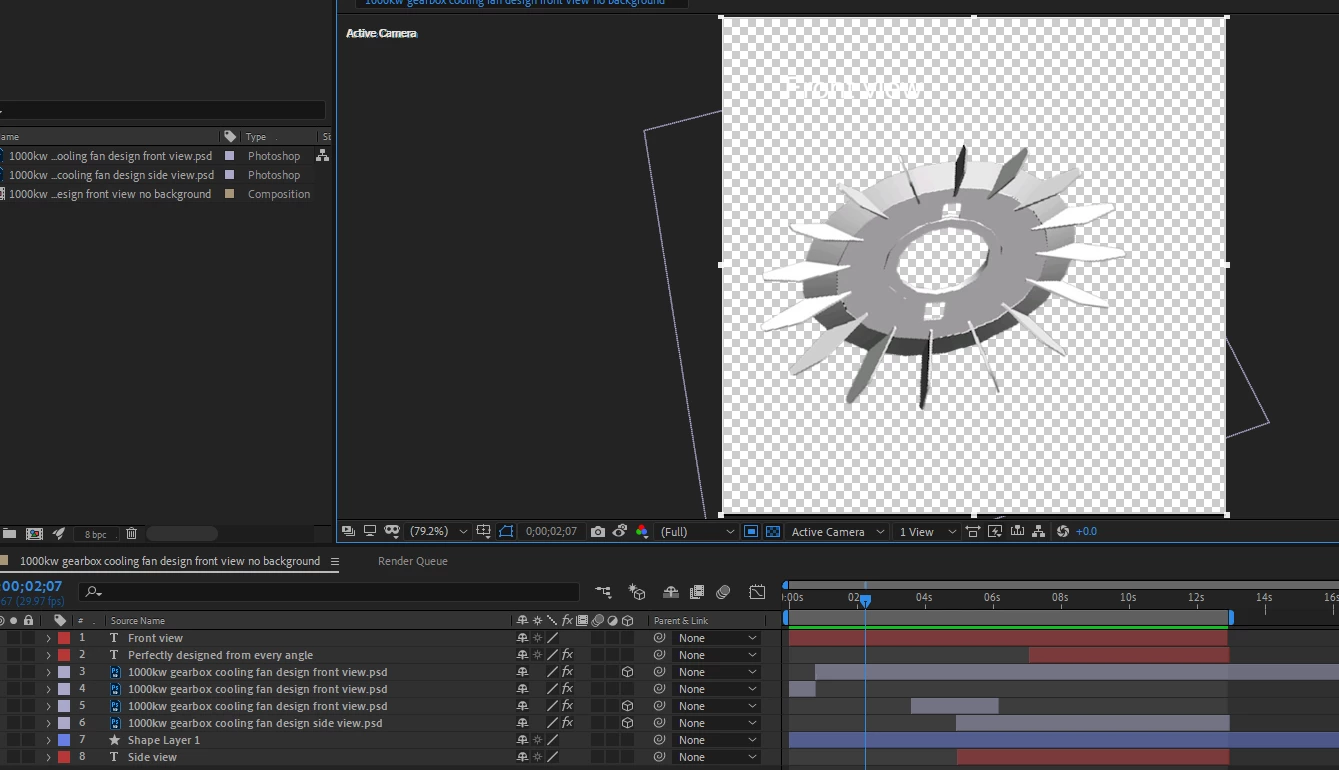Expand layer 2 Perfectly designed from every angle
Image resolution: width=1339 pixels, height=770 pixels.
click(x=48, y=655)
